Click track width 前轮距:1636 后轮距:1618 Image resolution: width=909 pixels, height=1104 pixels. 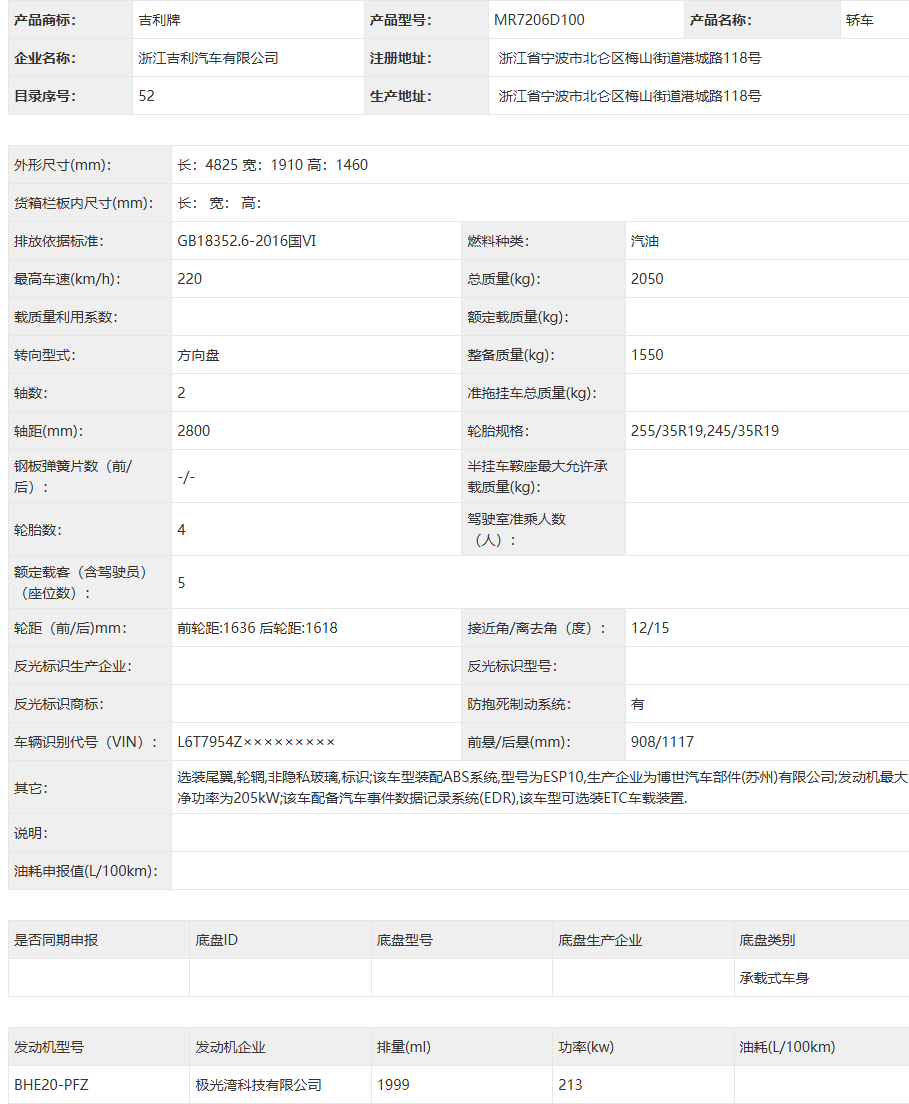point(257,627)
